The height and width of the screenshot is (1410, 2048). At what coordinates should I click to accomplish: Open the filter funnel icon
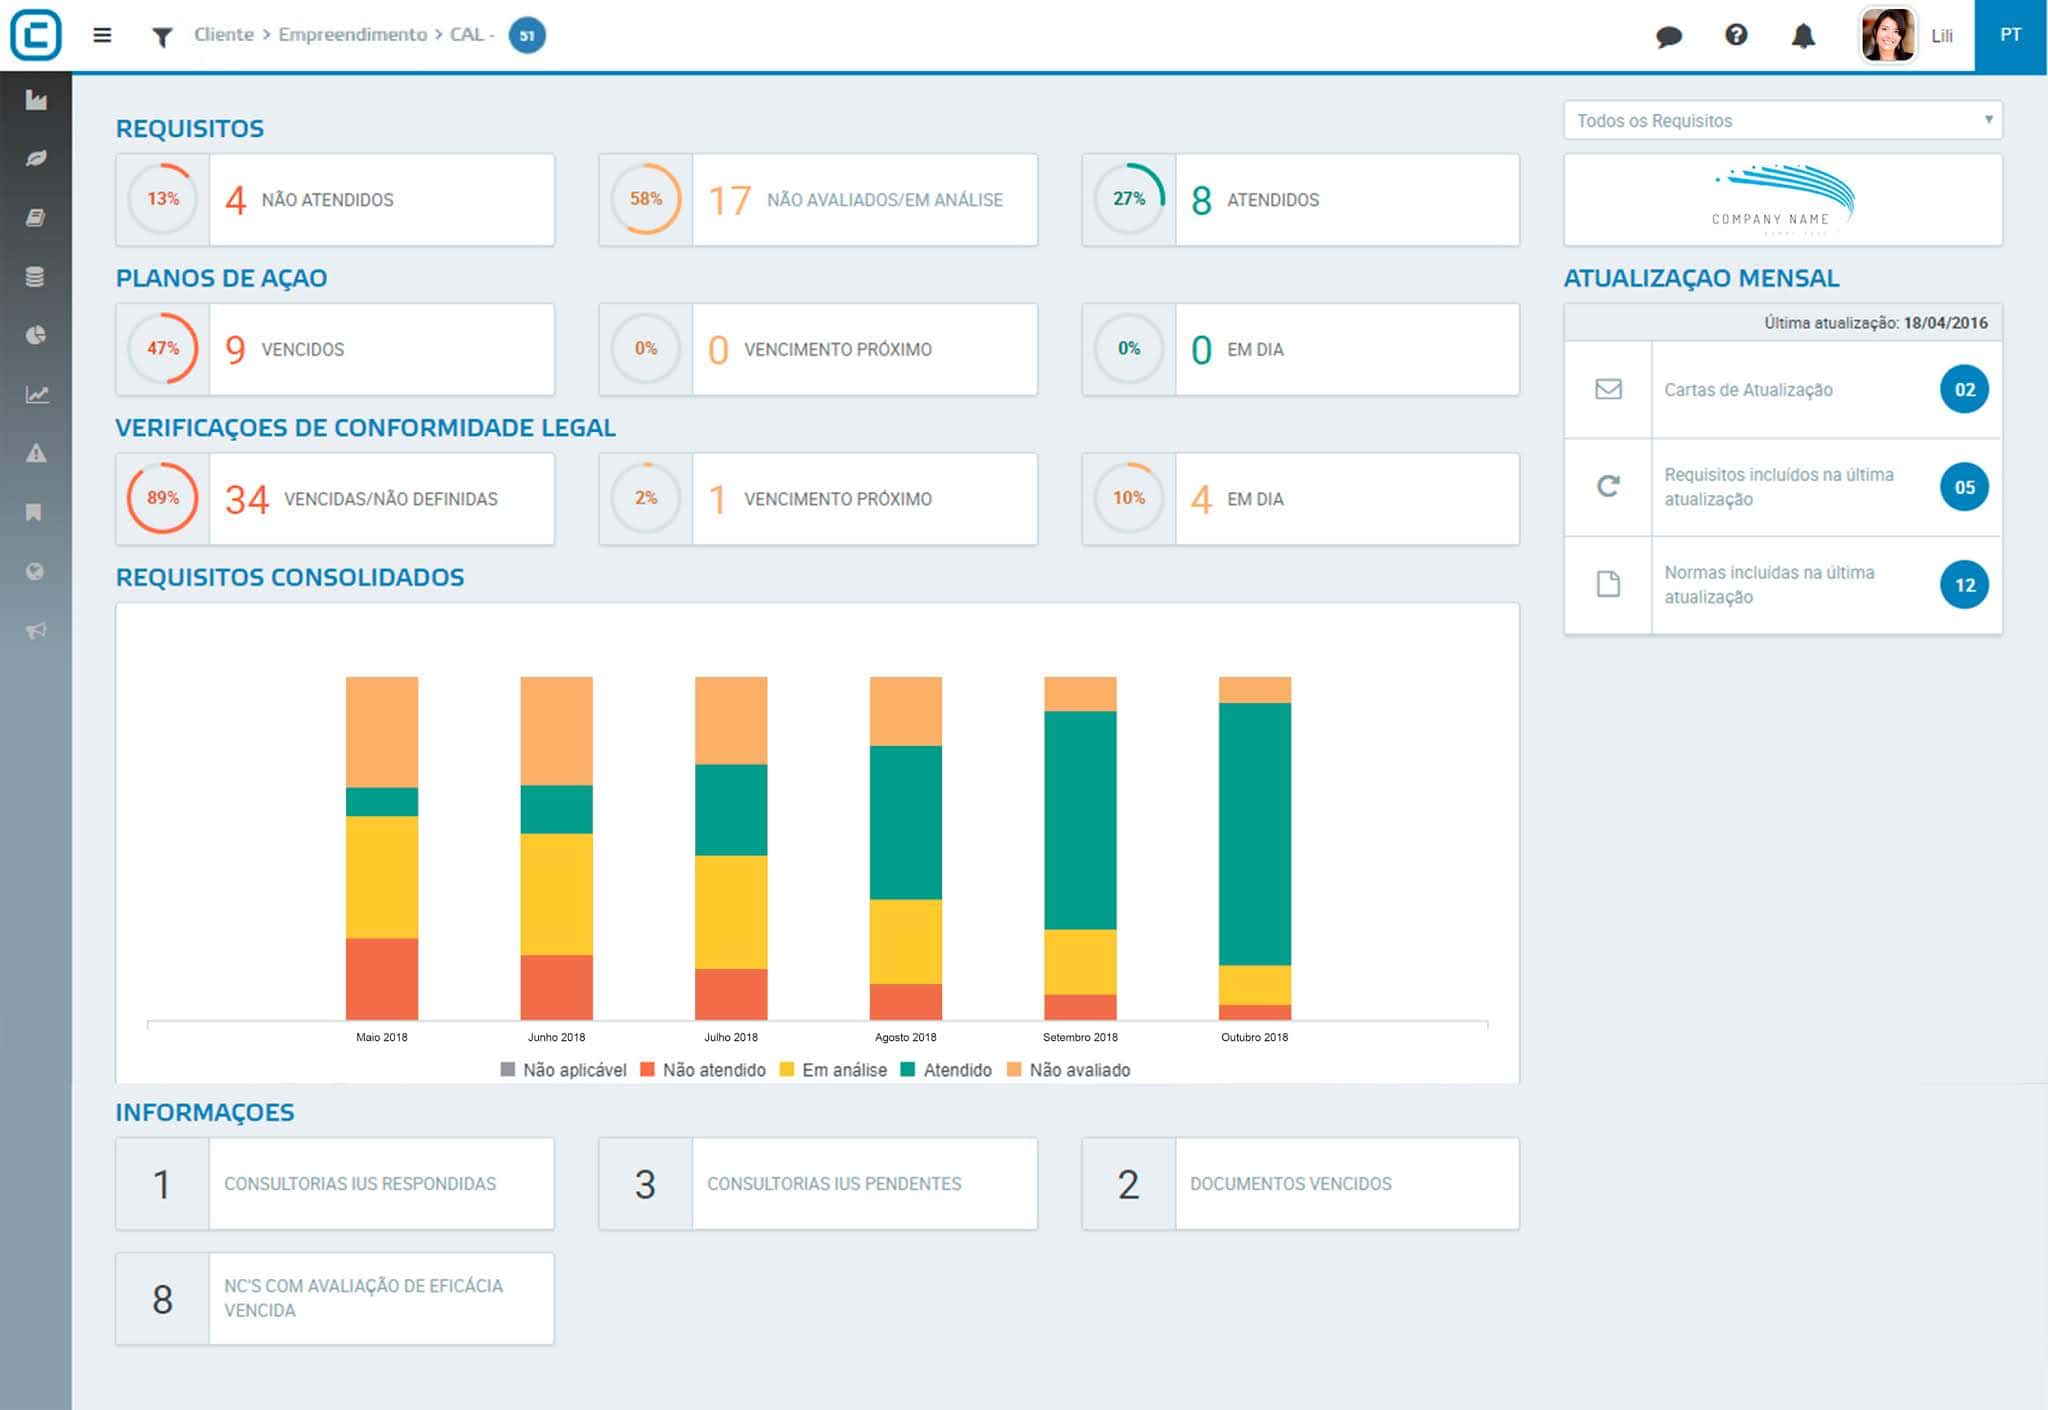162,37
